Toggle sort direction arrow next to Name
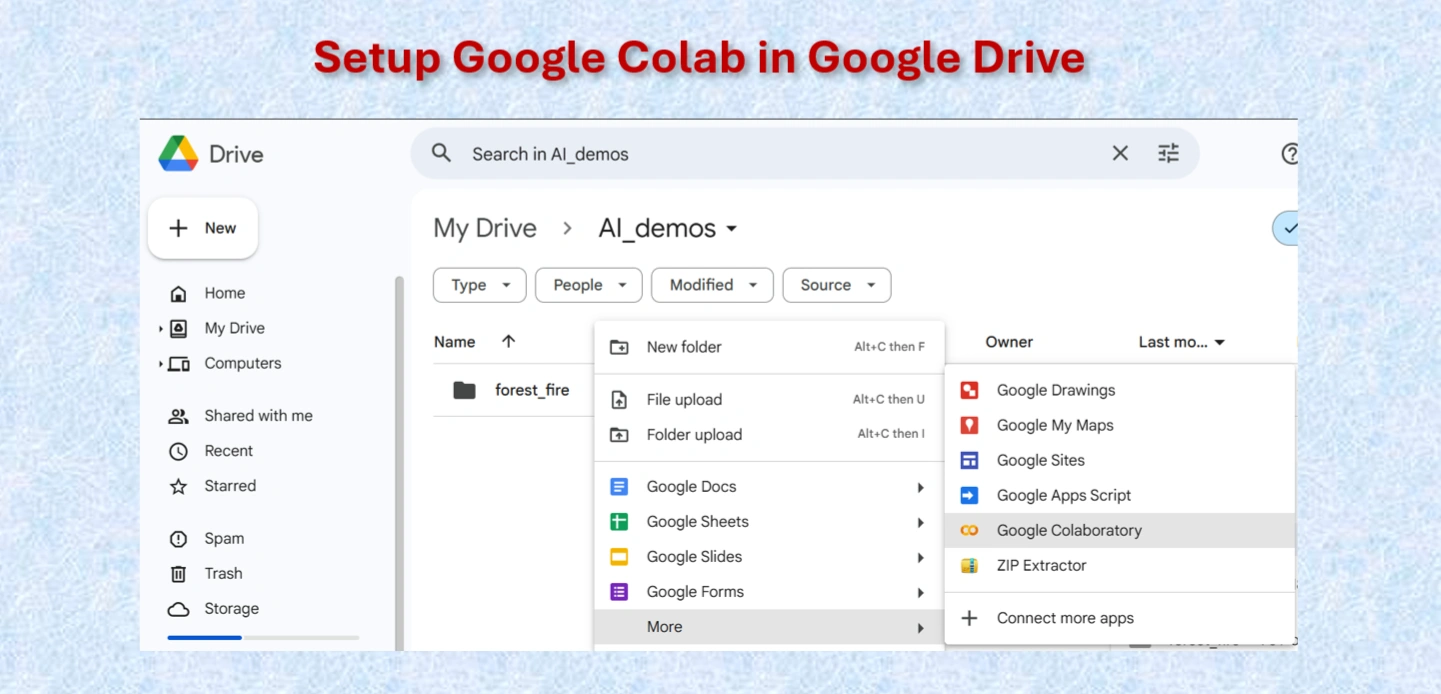The height and width of the screenshot is (694, 1441). 508,342
